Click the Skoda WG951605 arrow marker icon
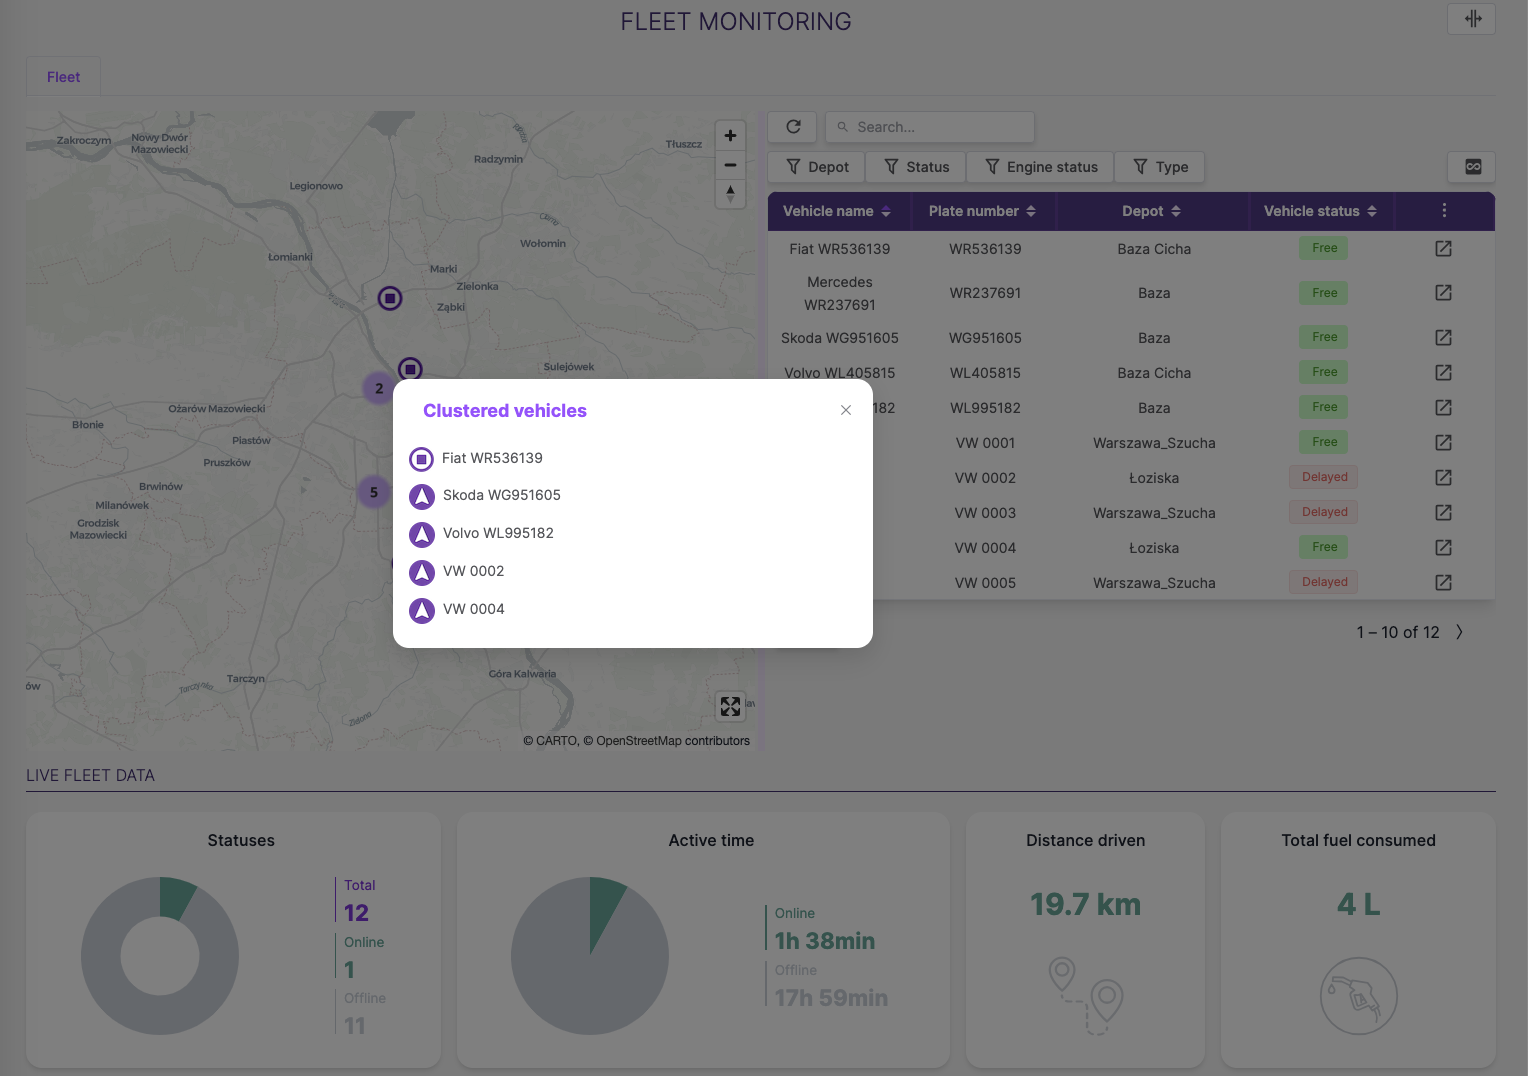The image size is (1528, 1076). tap(422, 496)
